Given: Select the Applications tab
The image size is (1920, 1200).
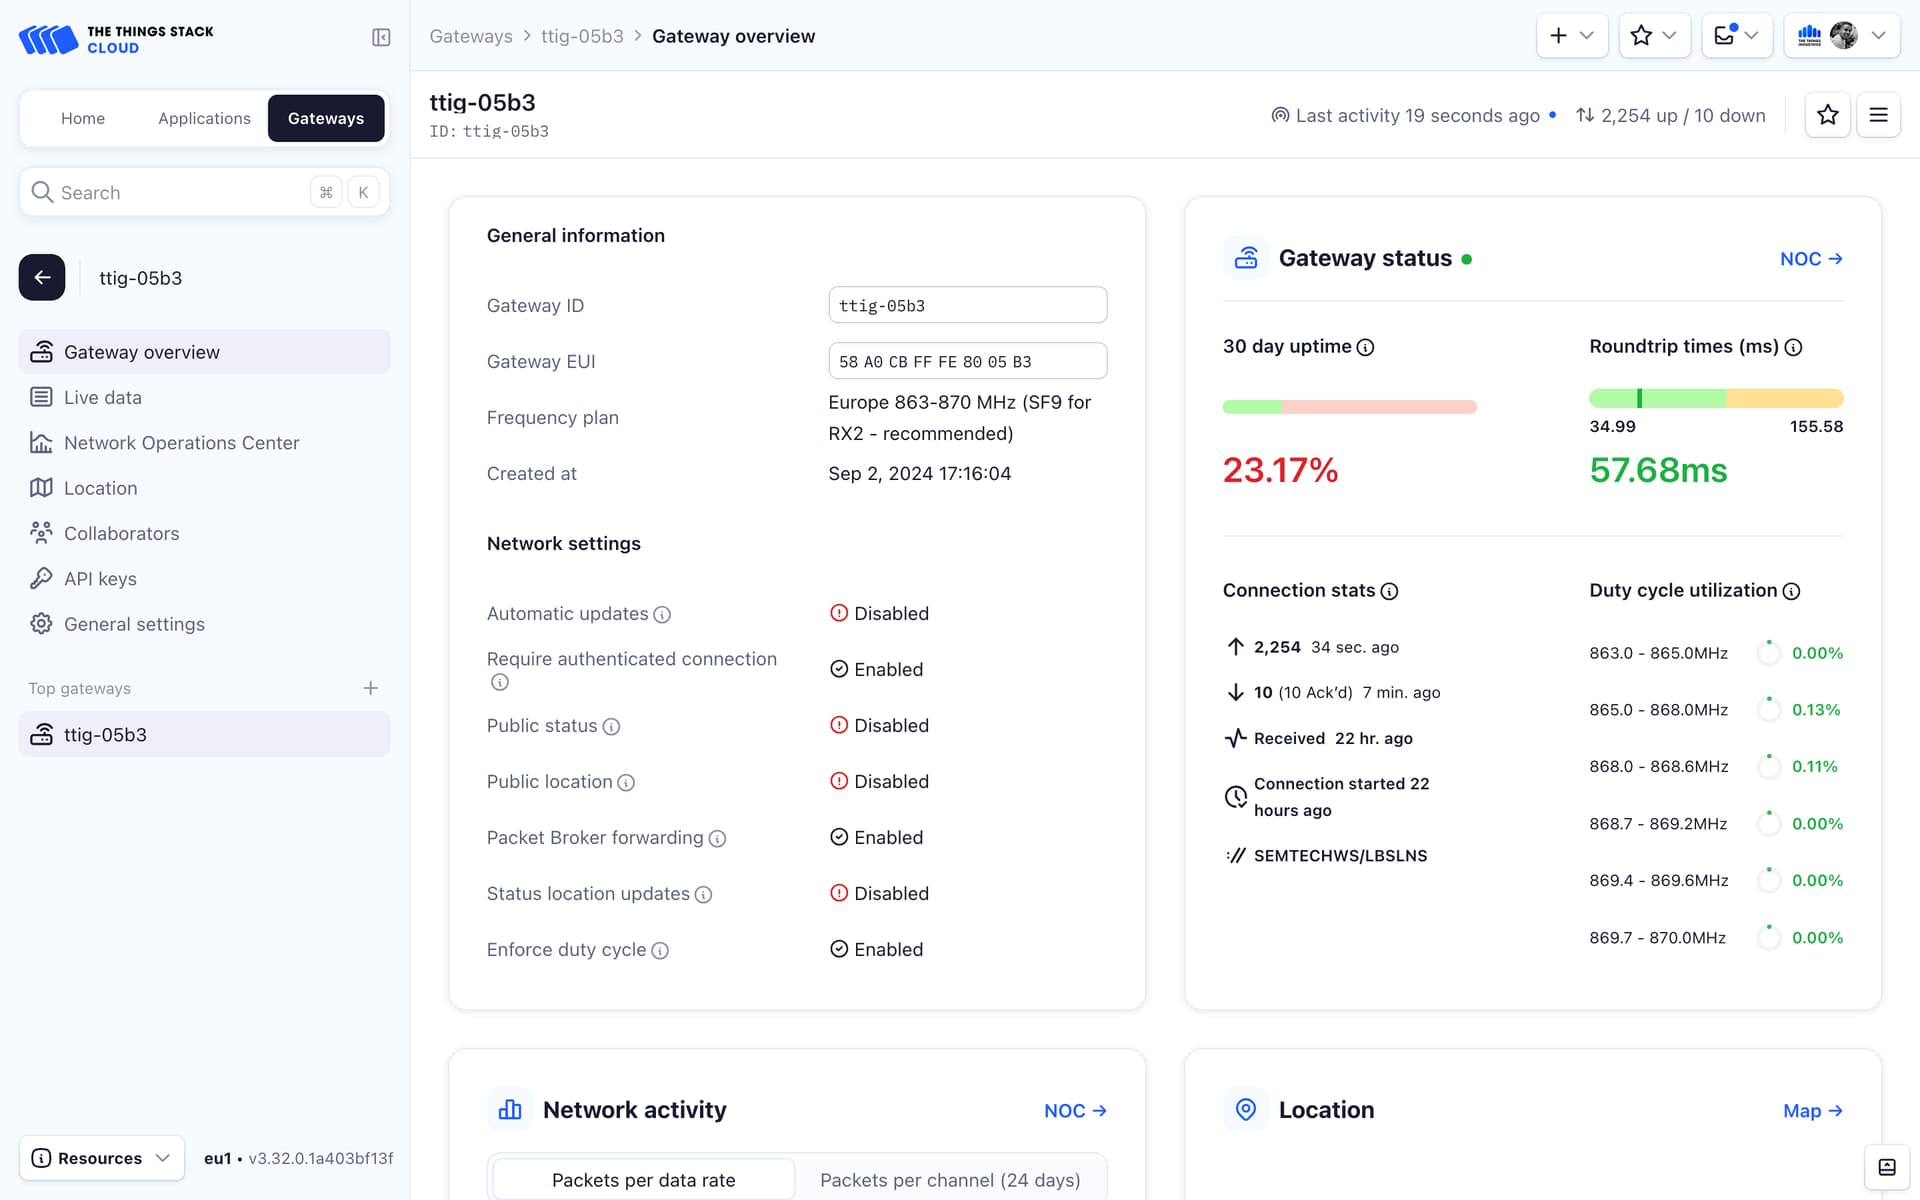Looking at the screenshot, I should [x=203, y=118].
